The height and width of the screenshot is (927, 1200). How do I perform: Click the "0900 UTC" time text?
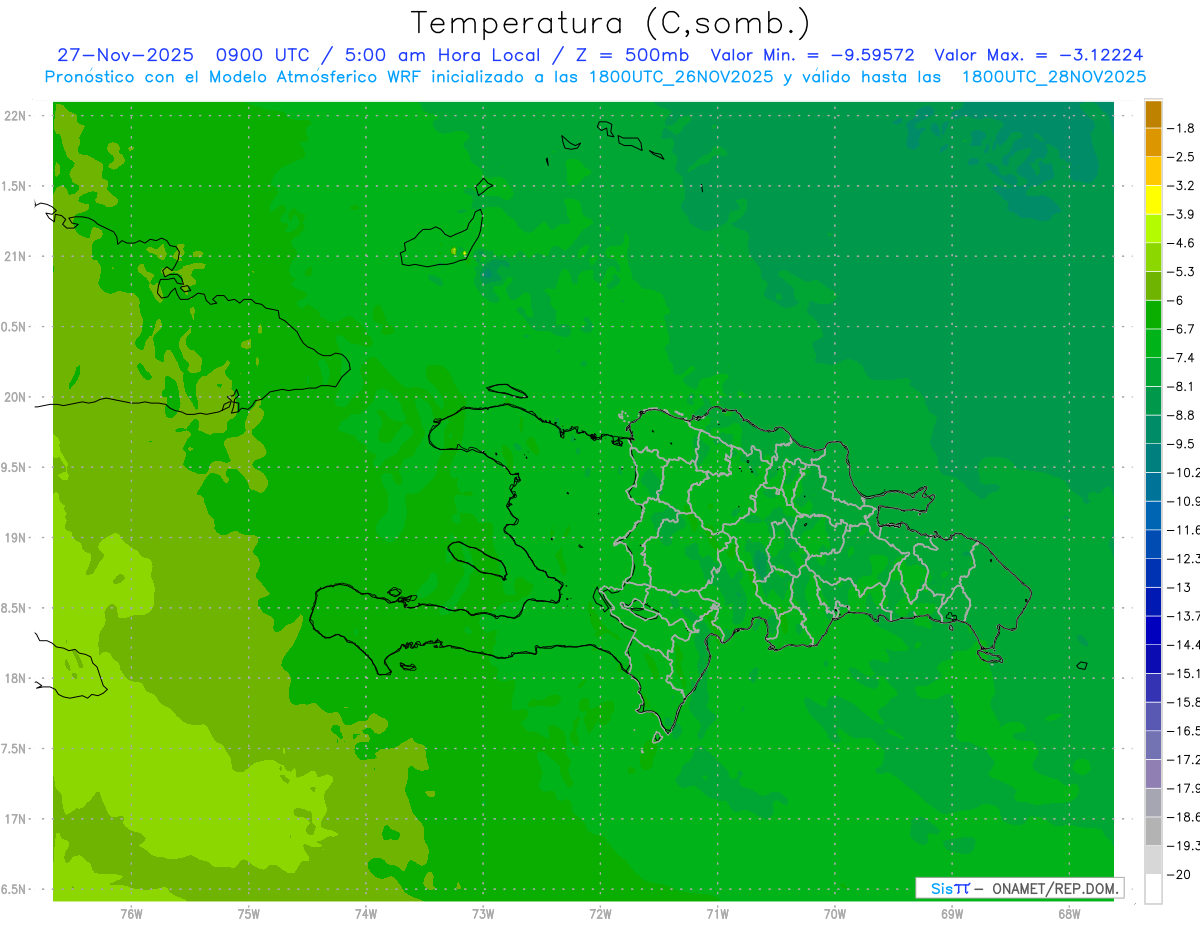(x=263, y=55)
